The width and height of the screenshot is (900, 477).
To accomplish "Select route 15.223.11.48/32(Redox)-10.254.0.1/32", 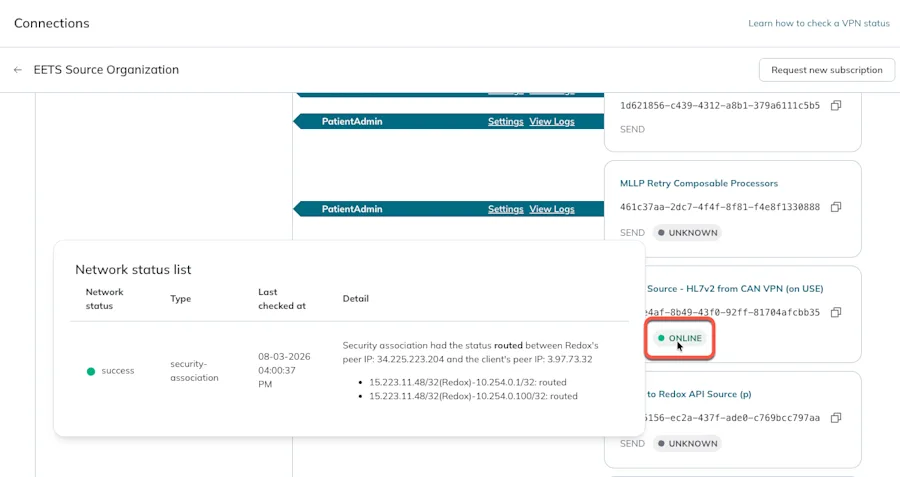I will click(x=468, y=382).
